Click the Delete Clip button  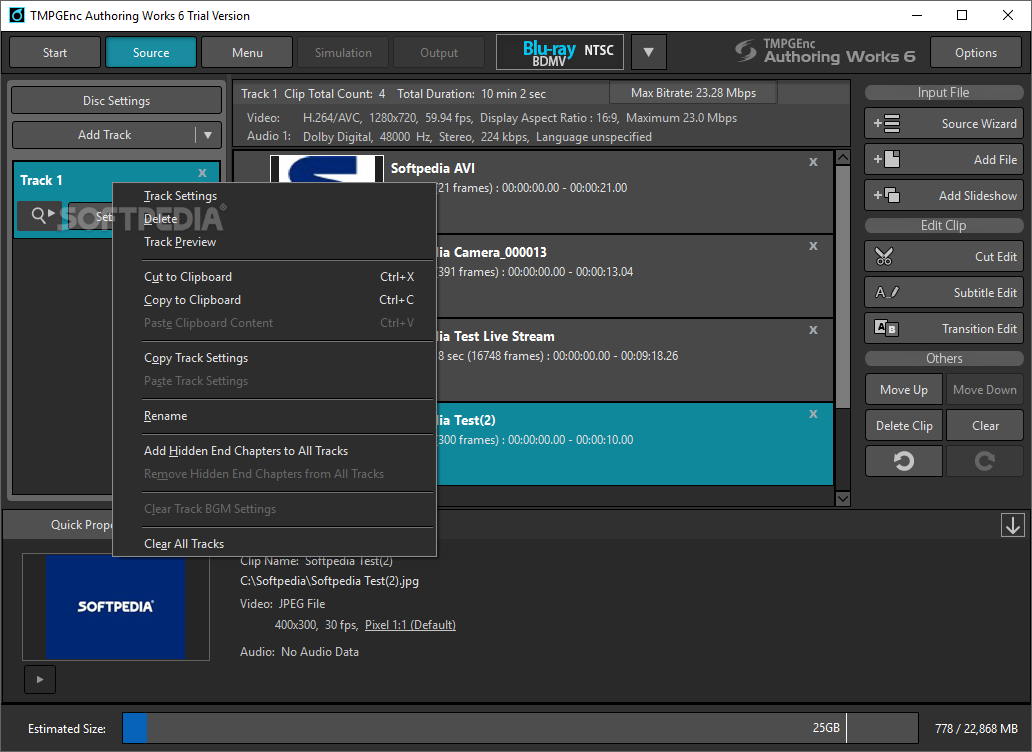pos(904,426)
